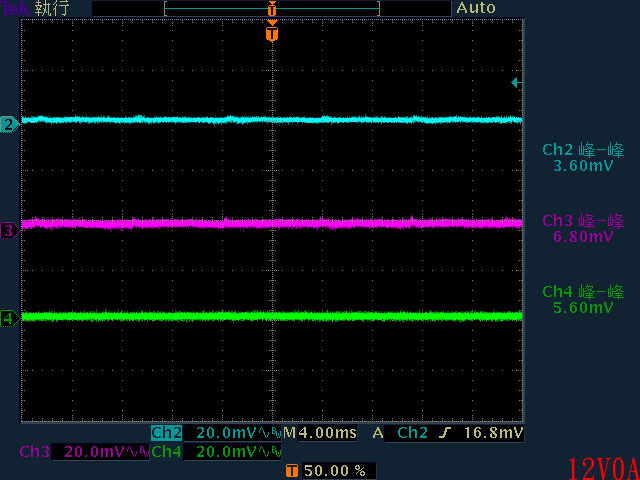Click the Ch4 label in bottom readout
This screenshot has height=480, width=640.
click(x=167, y=452)
